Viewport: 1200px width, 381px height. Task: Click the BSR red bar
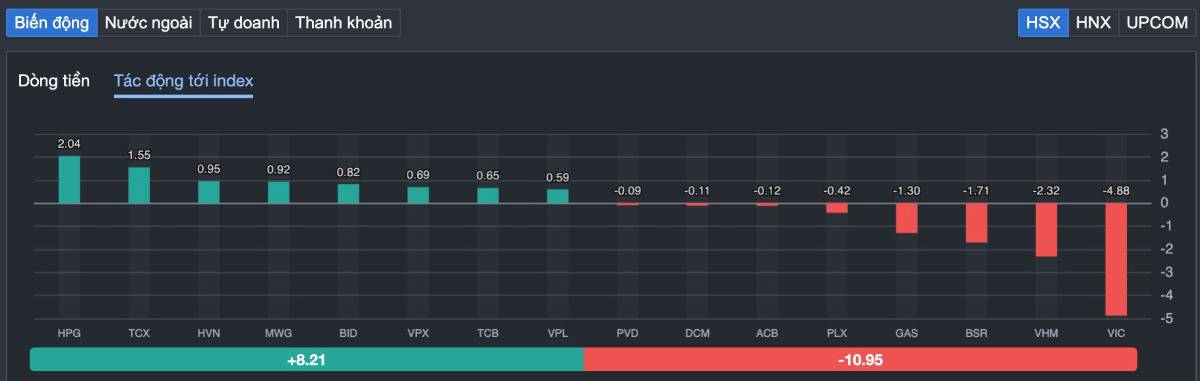(x=976, y=223)
